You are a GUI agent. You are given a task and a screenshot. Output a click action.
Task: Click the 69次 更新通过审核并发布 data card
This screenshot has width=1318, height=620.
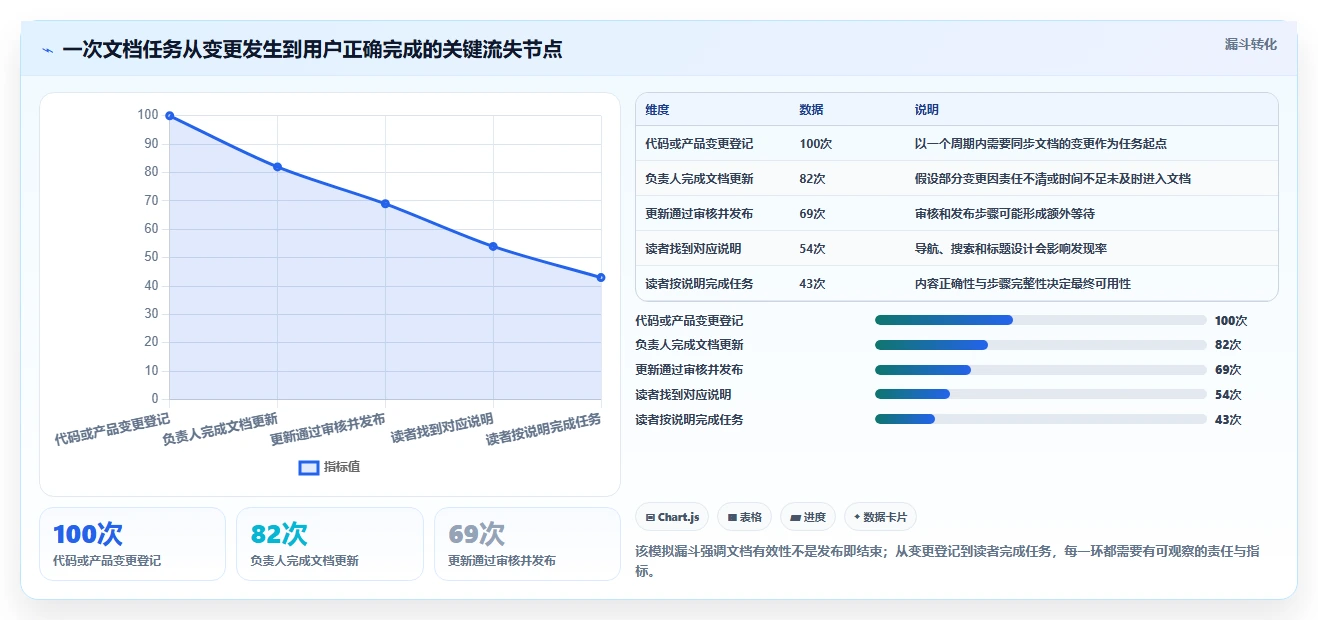coord(527,544)
